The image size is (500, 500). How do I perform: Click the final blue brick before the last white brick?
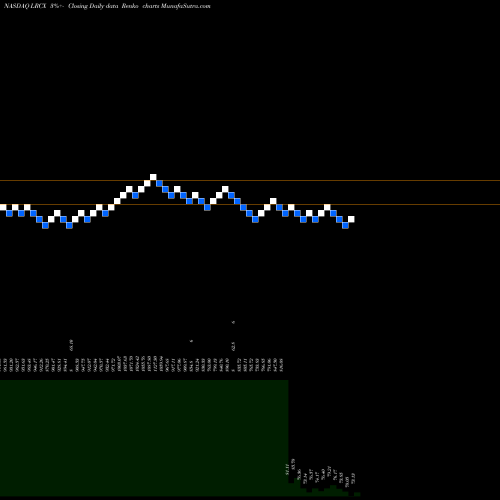(x=345, y=225)
